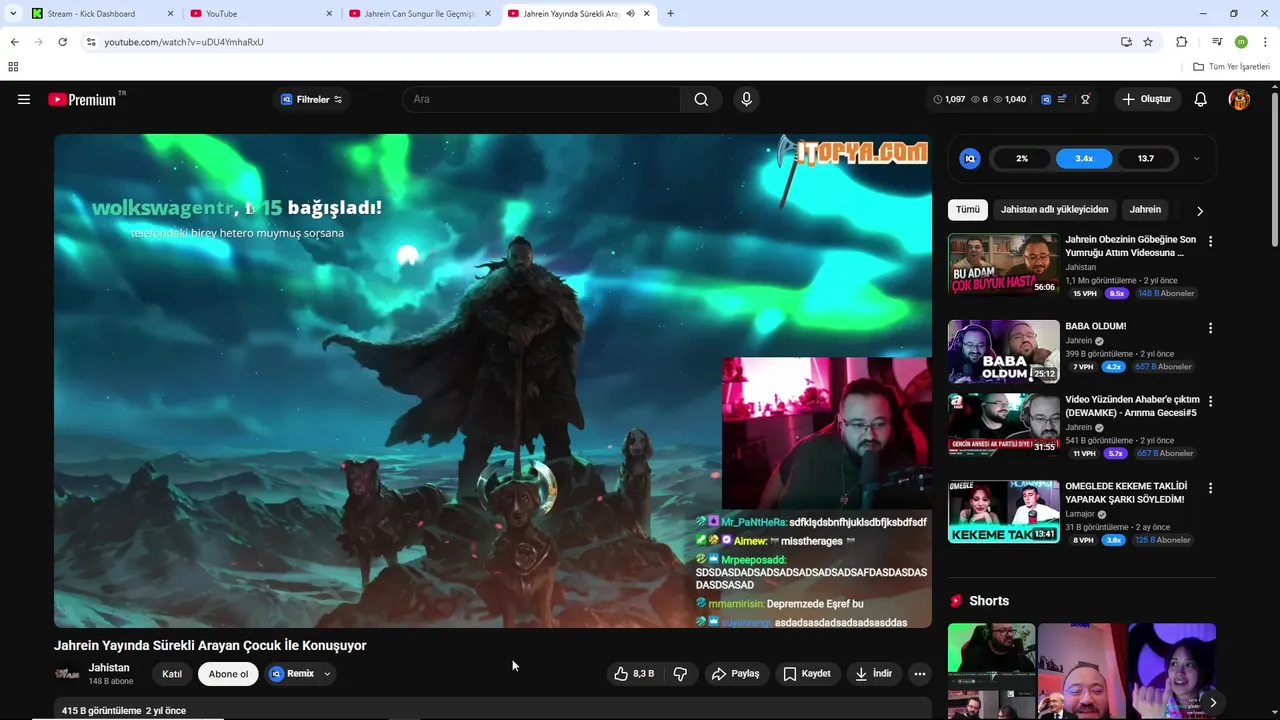Select the 'Jahrein' filter chip
Image resolution: width=1280 pixels, height=720 pixels.
pos(1145,210)
